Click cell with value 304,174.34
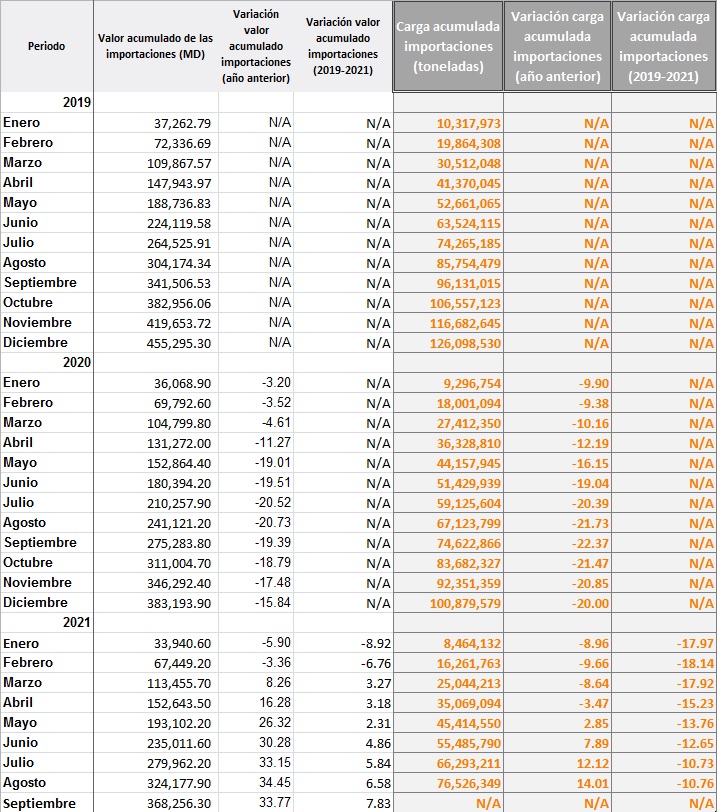The image size is (717, 812). (x=156, y=263)
